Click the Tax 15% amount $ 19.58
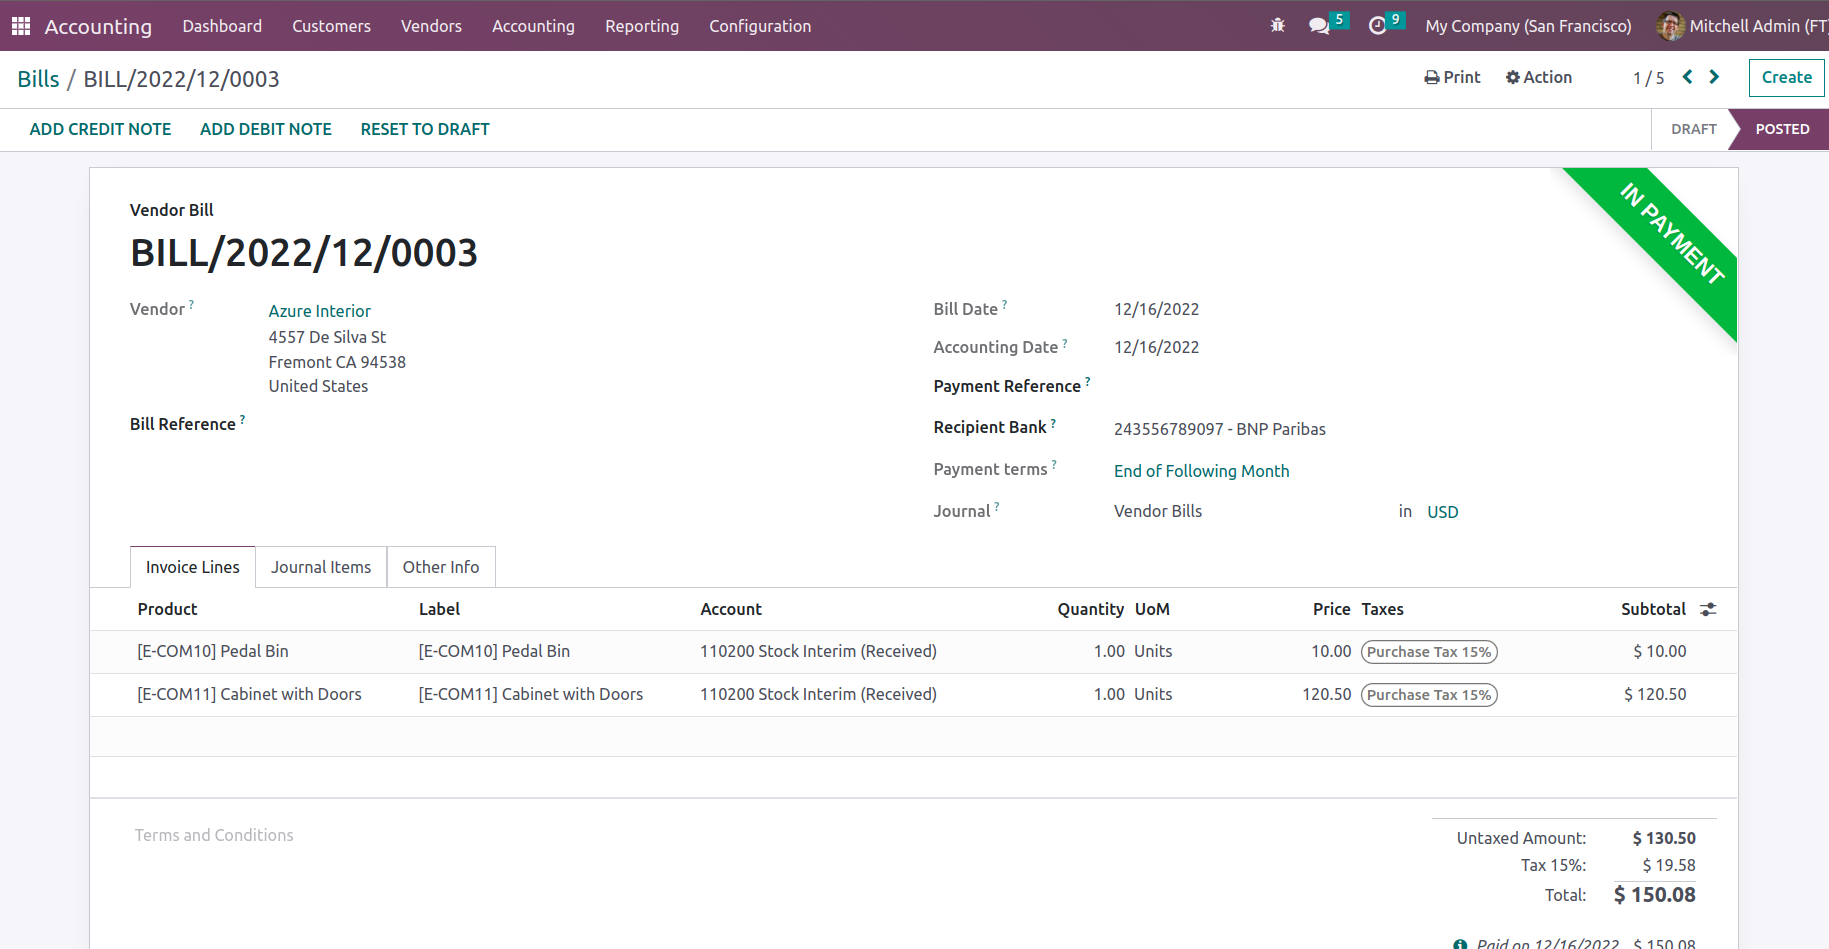The height and width of the screenshot is (949, 1829). 1668,865
